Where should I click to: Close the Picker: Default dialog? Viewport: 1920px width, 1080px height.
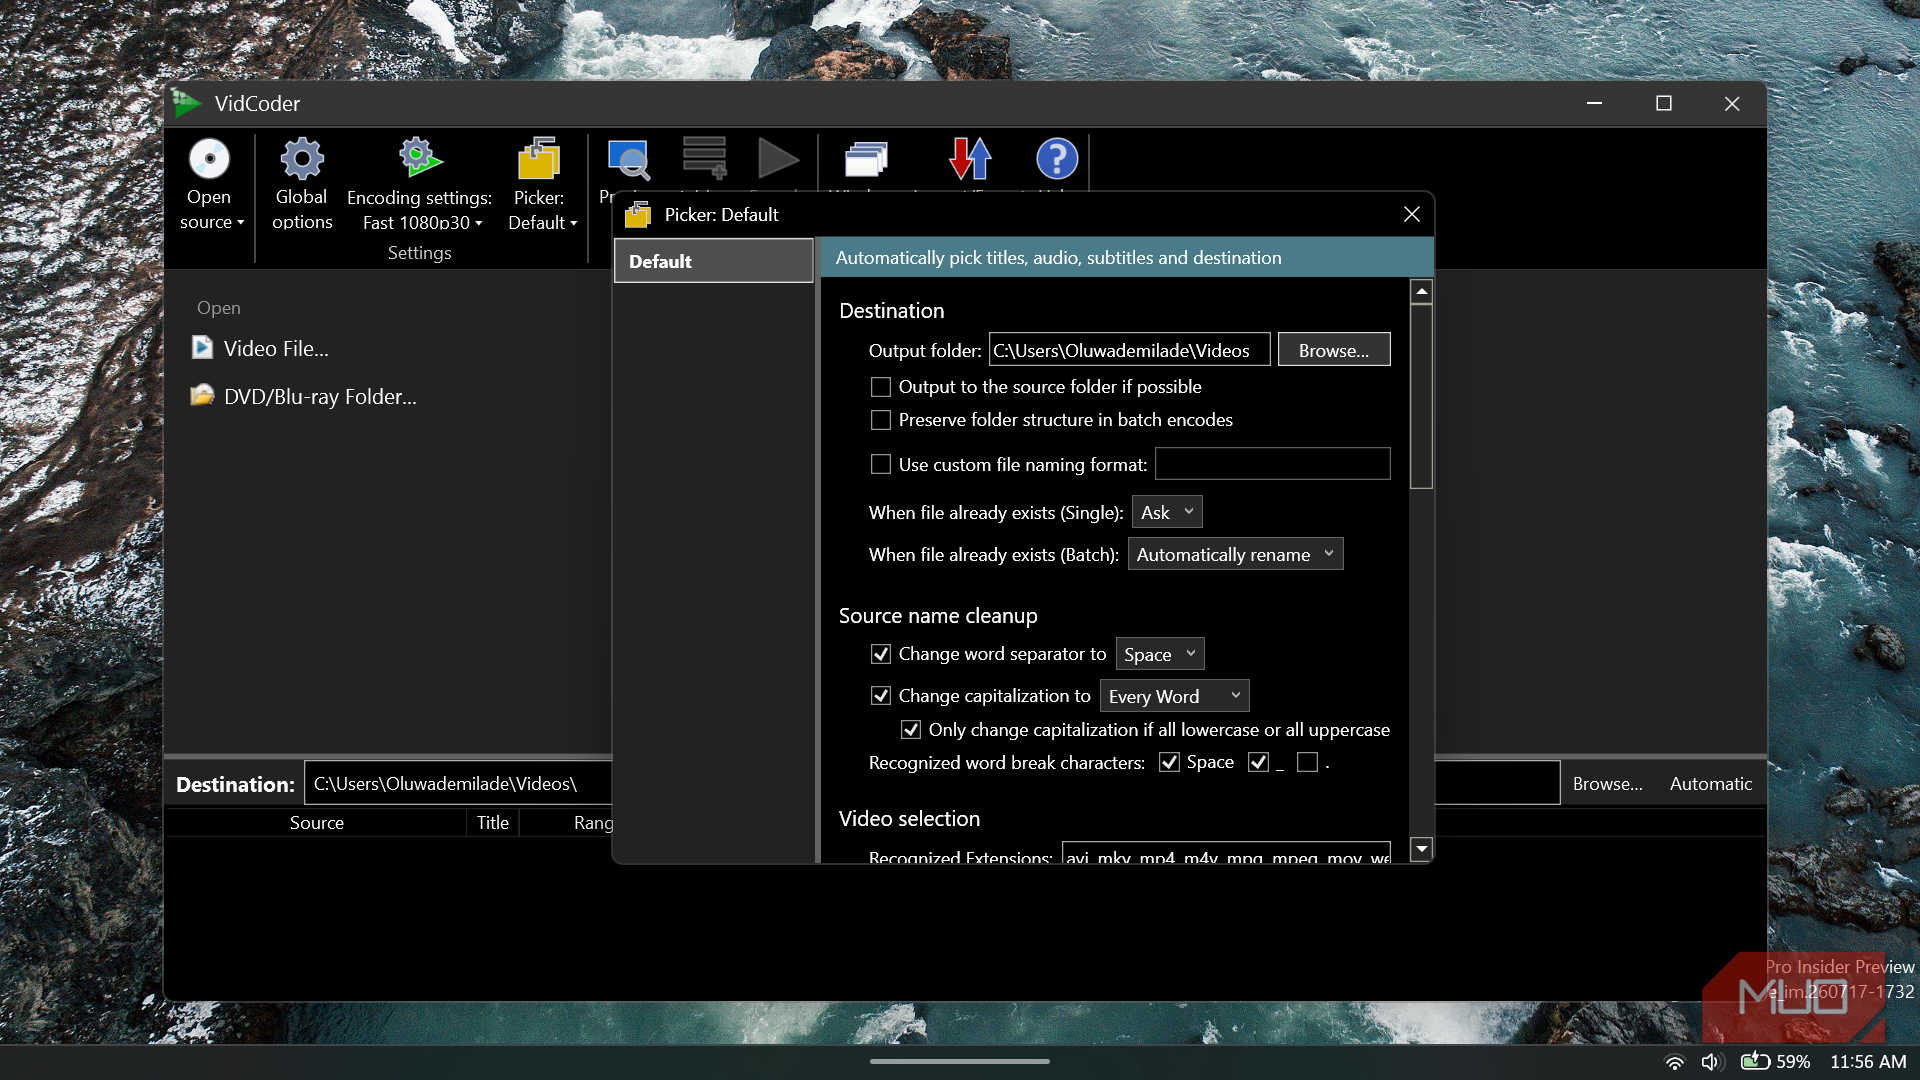pos(1412,214)
